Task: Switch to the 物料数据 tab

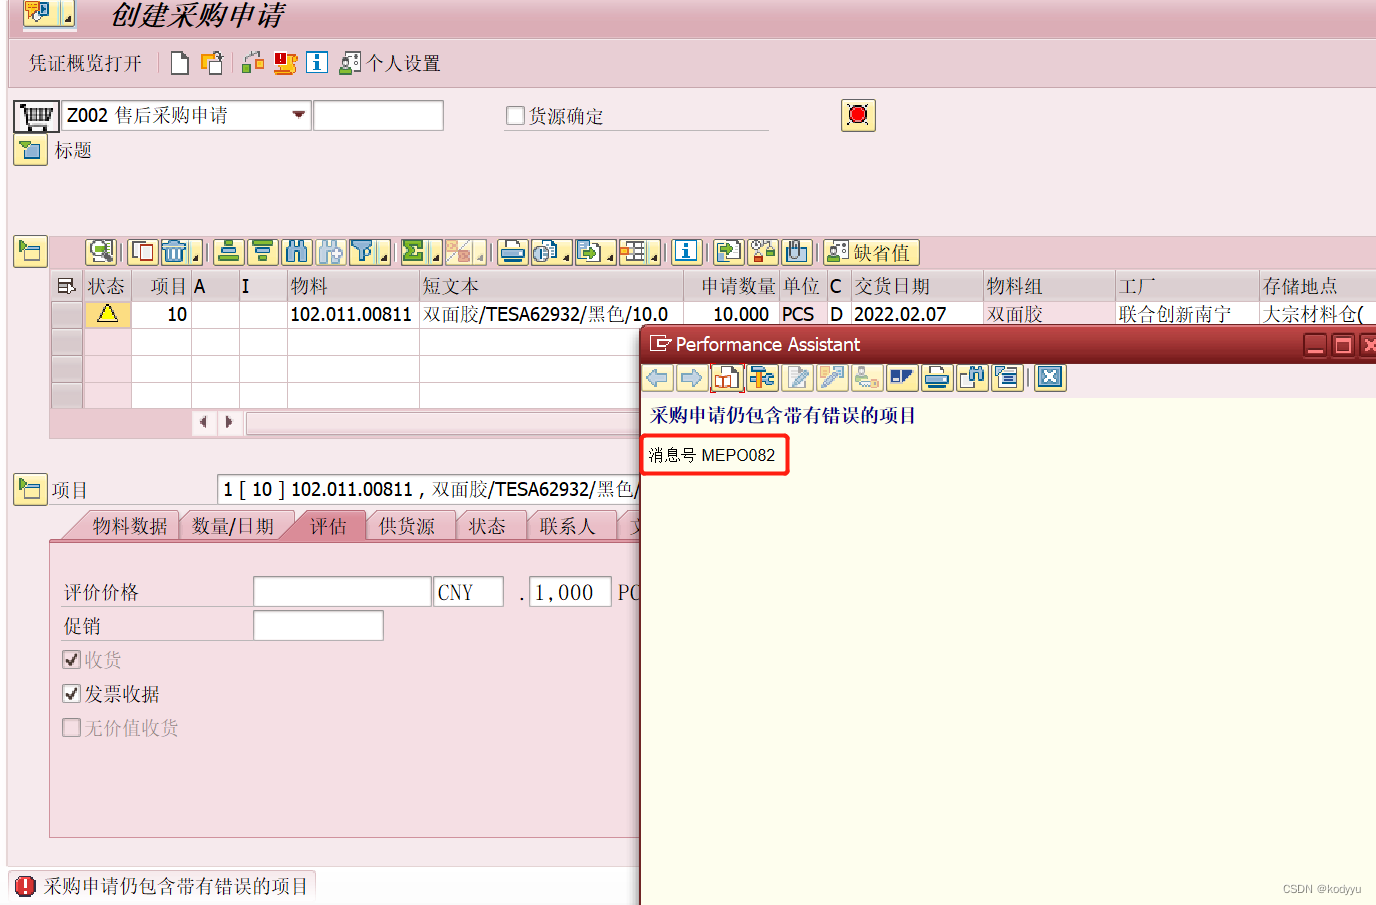Action: 129,526
